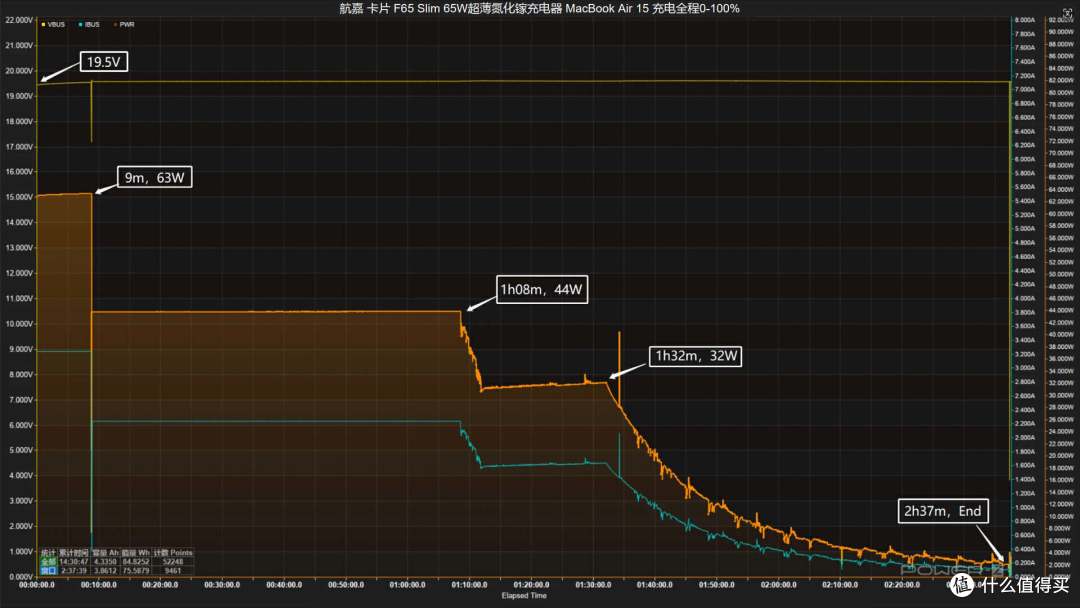Image resolution: width=1080 pixels, height=608 pixels.
Task: Click the fit-to-view icon at chart corner
Action: tap(1068, 13)
